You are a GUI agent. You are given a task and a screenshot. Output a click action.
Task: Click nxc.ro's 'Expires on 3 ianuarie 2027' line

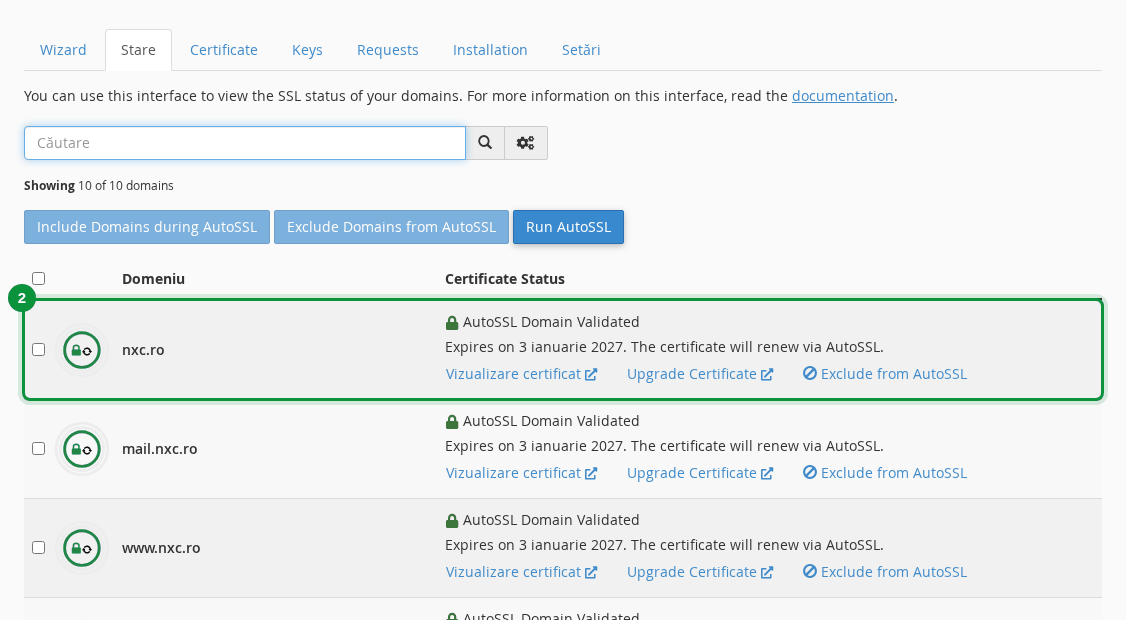pyautogui.click(x=664, y=347)
